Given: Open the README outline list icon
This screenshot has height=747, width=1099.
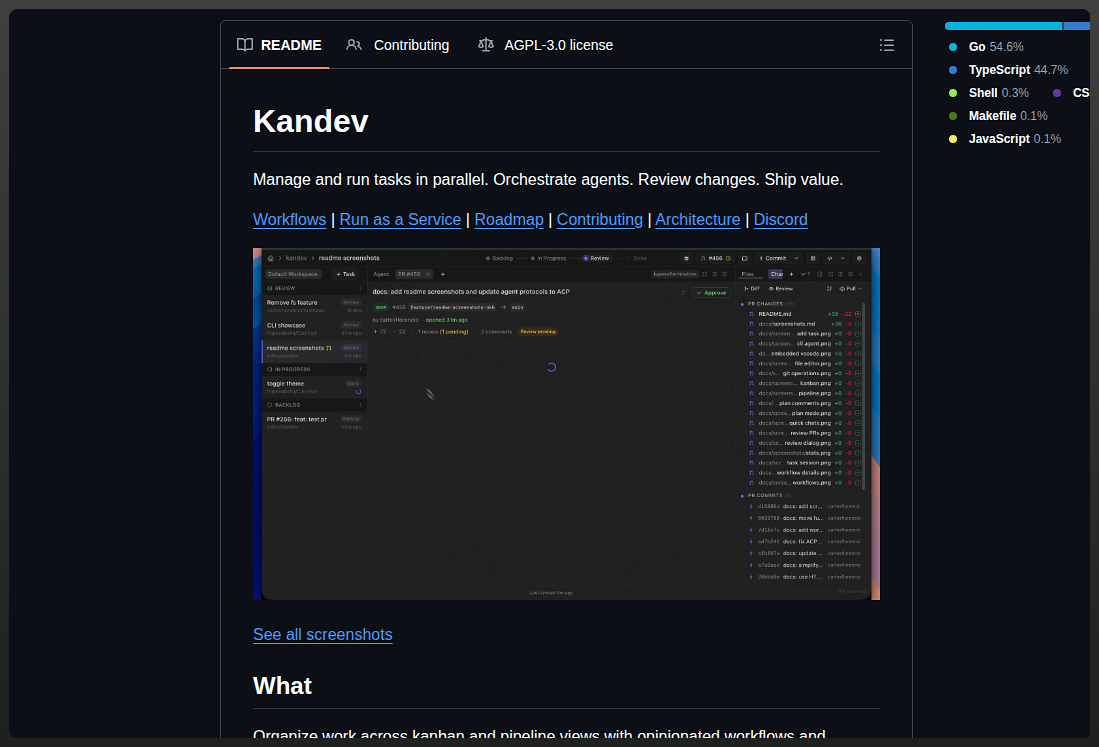Looking at the screenshot, I should click(887, 46).
